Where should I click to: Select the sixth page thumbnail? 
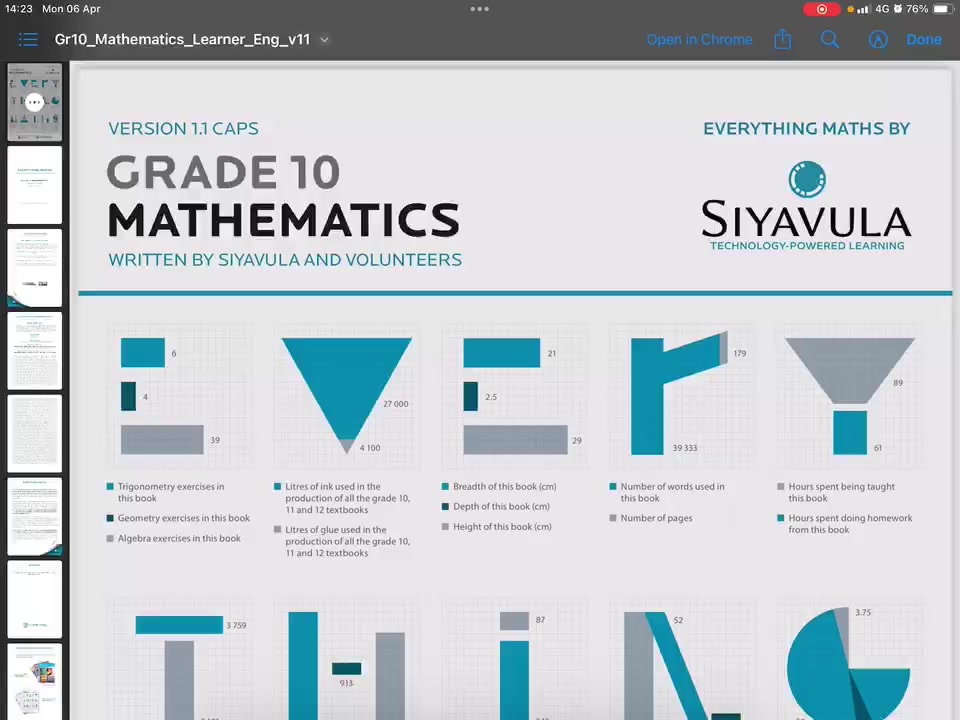(34, 517)
